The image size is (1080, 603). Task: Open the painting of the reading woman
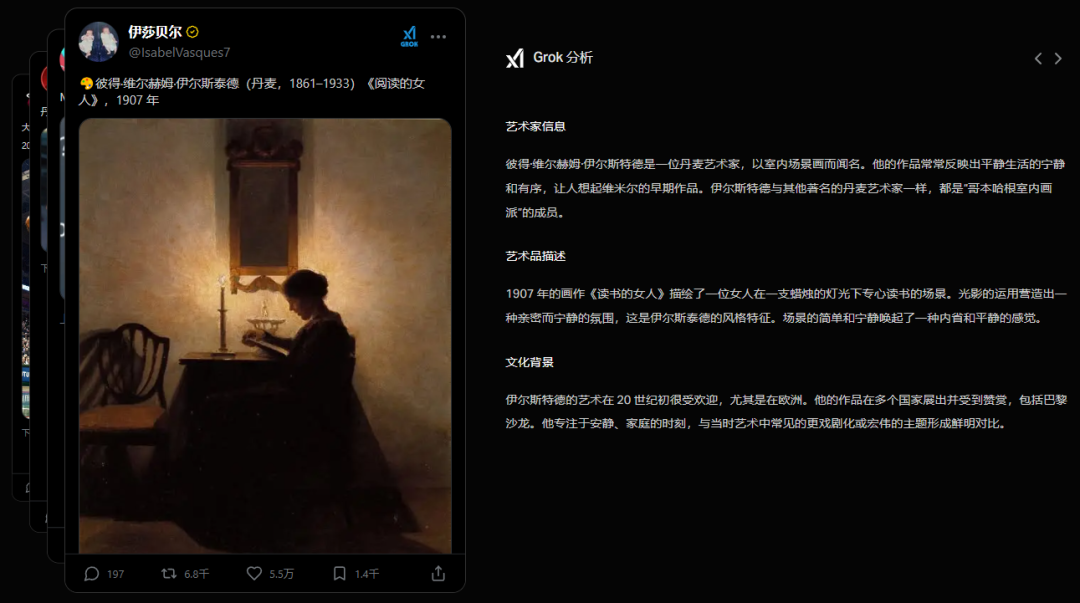click(x=265, y=336)
